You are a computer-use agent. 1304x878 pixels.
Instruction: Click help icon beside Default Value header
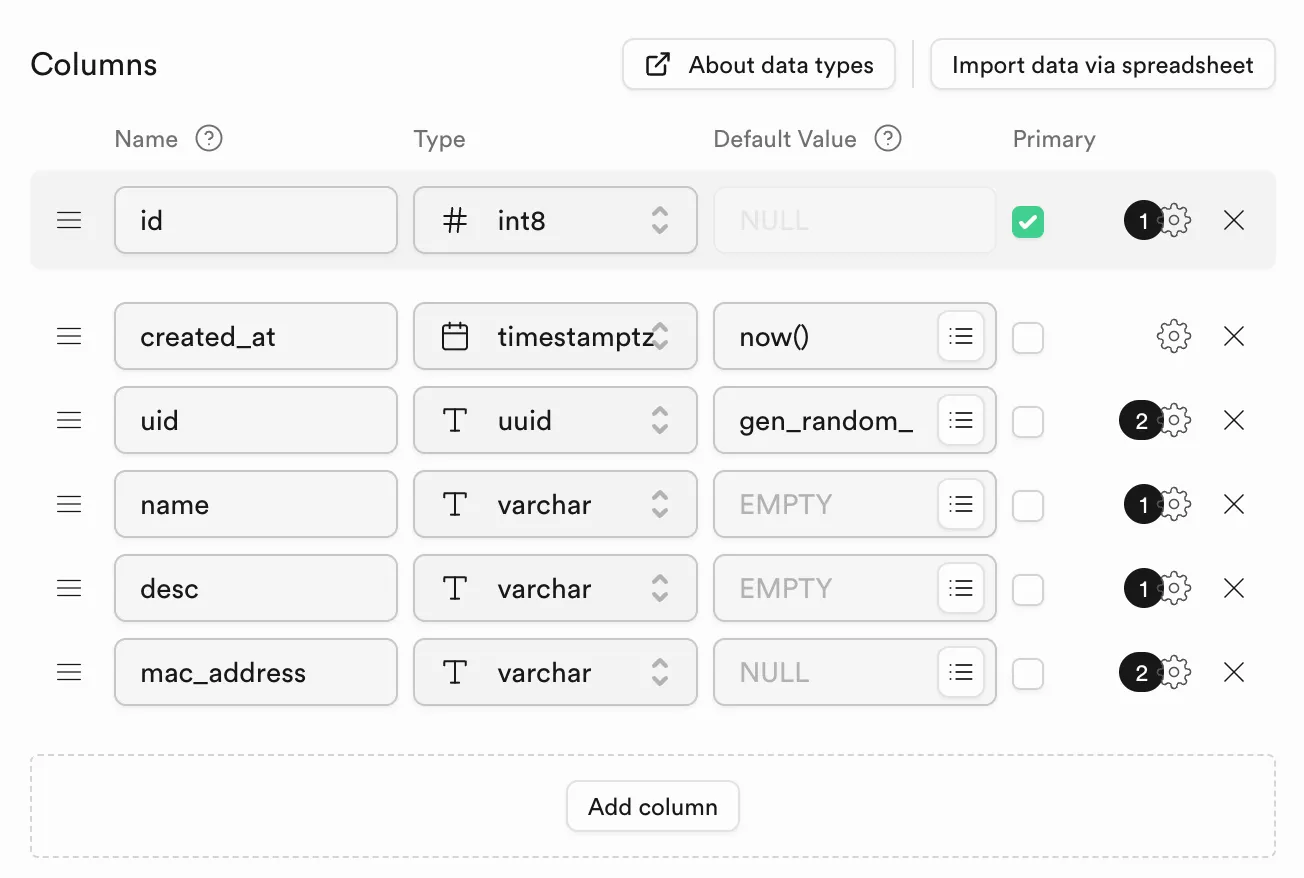(888, 139)
